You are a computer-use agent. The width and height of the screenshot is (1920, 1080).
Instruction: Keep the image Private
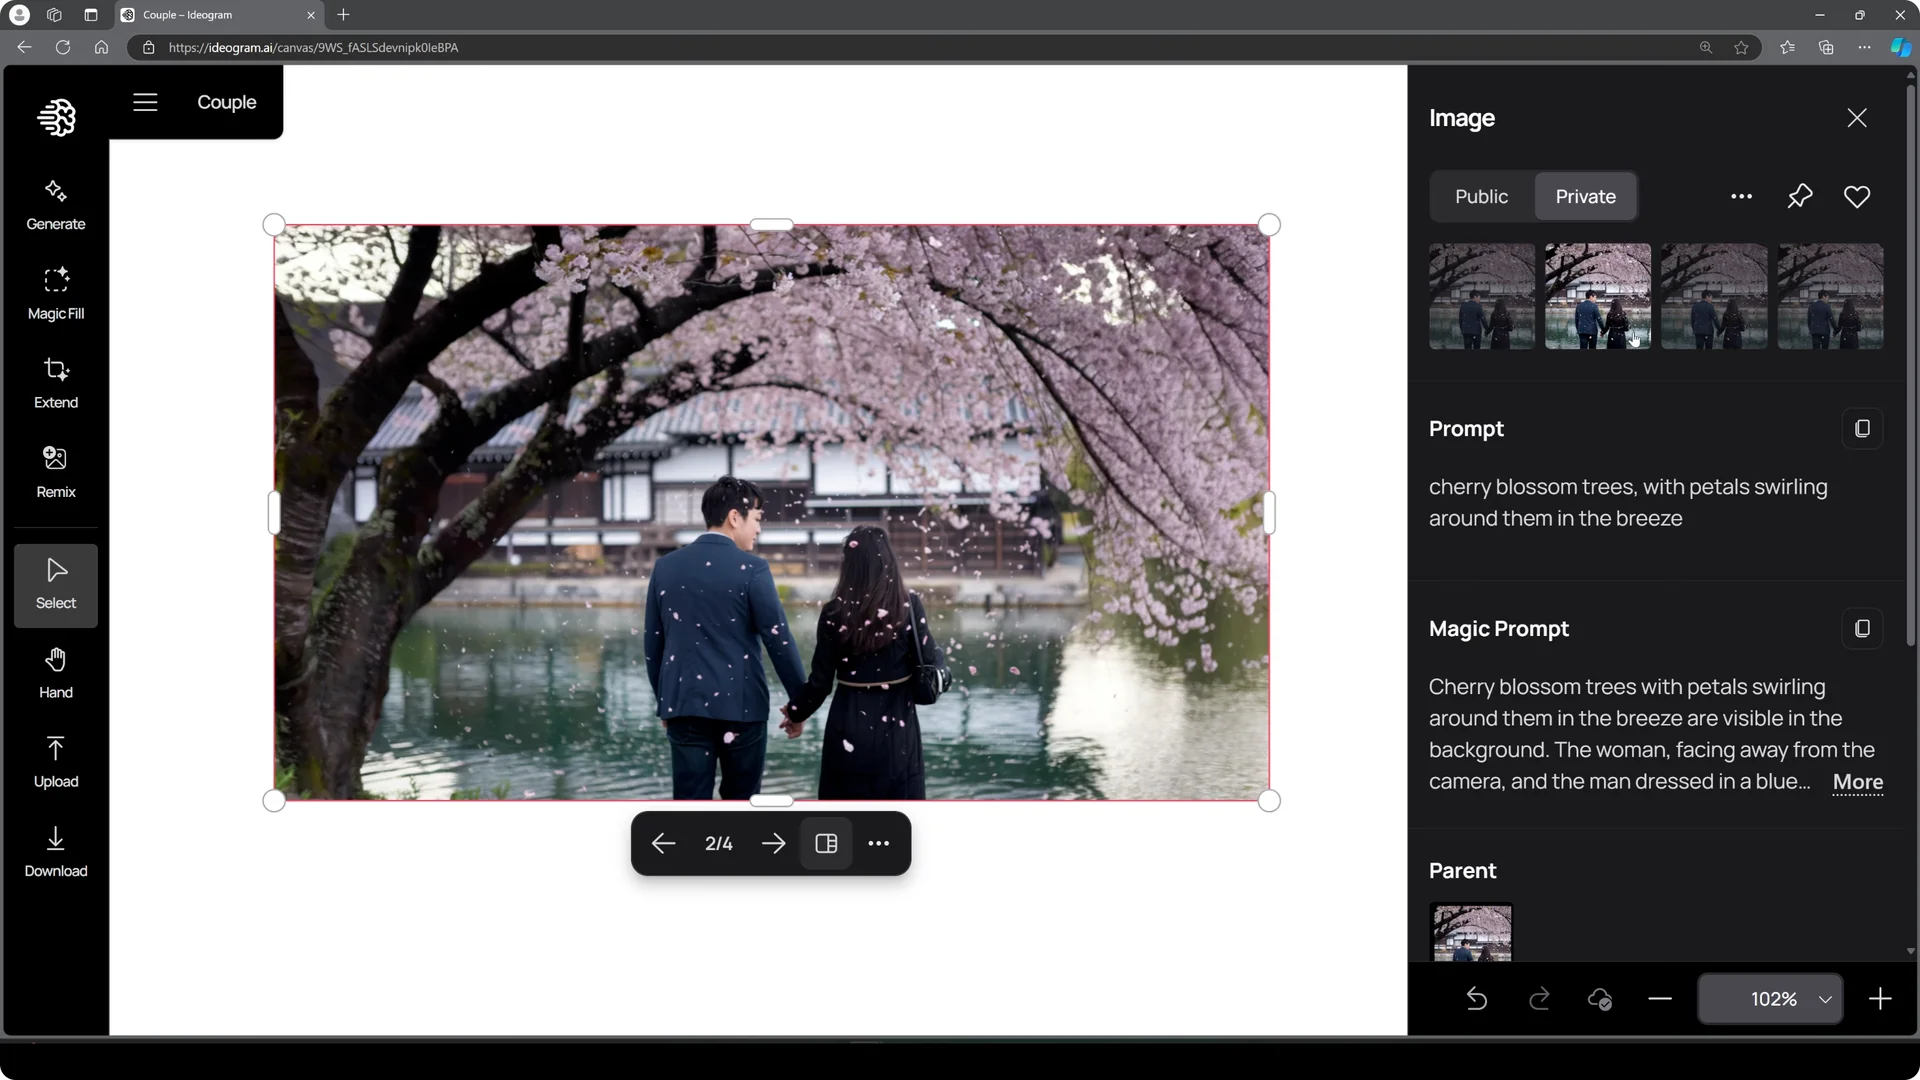pyautogui.click(x=1585, y=196)
